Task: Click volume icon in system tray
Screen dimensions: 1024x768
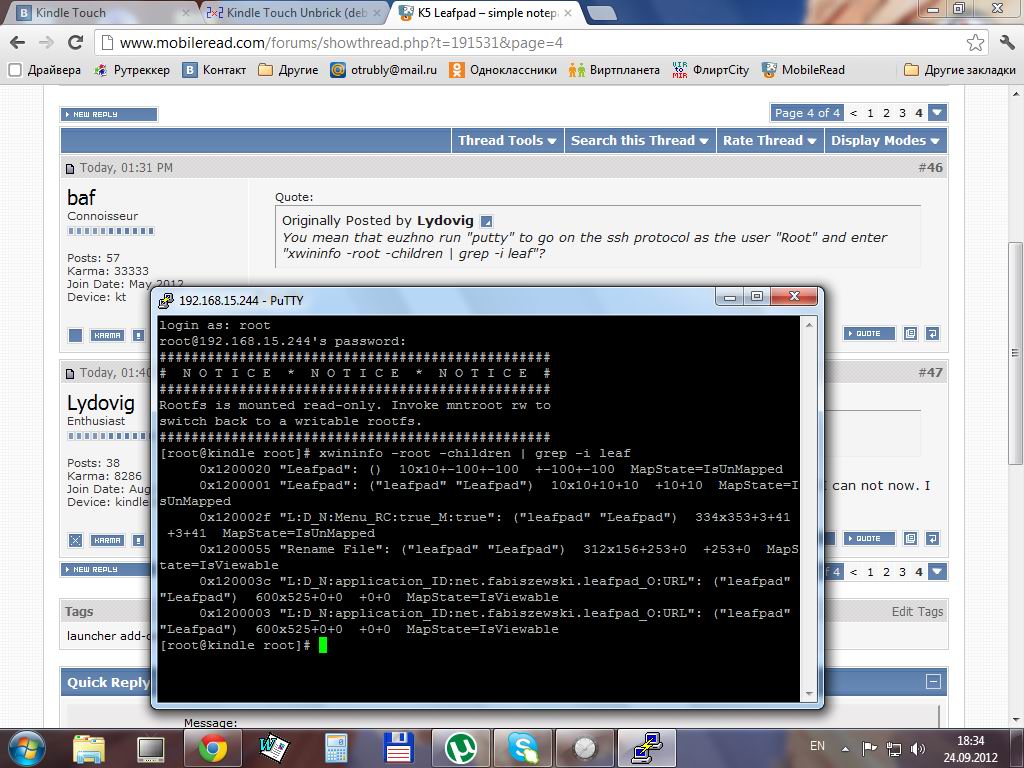Action: (x=918, y=749)
